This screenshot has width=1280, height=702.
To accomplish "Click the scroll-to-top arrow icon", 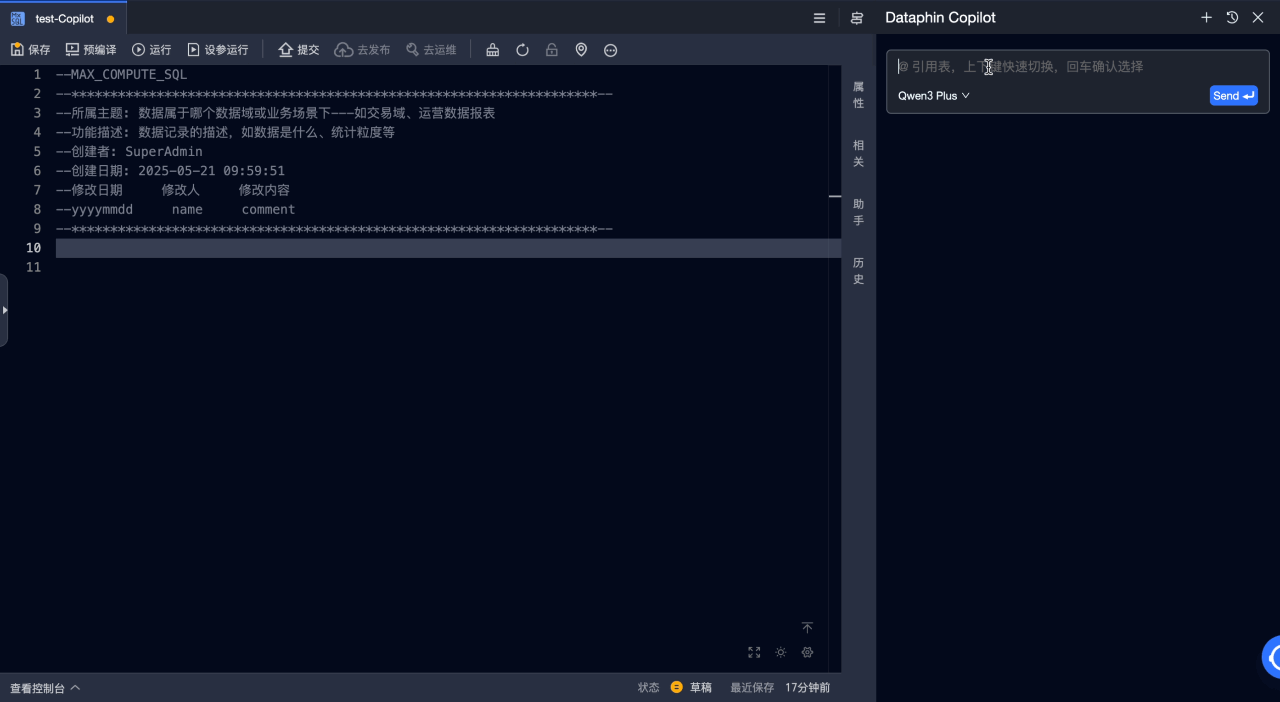I will pyautogui.click(x=807, y=628).
